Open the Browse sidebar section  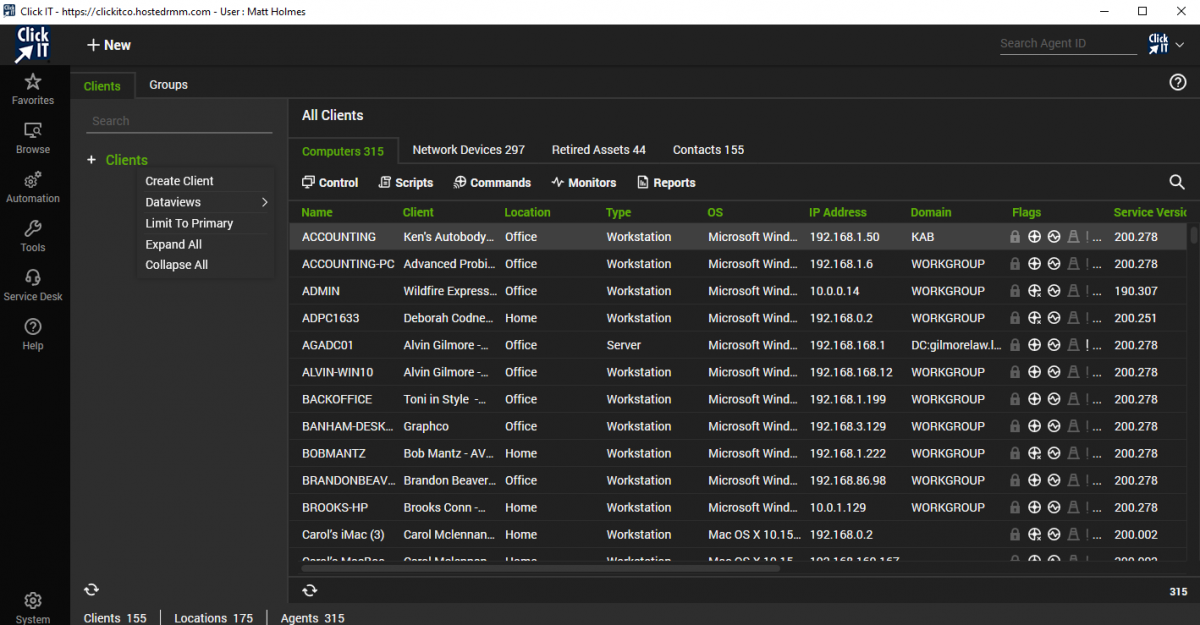33,138
